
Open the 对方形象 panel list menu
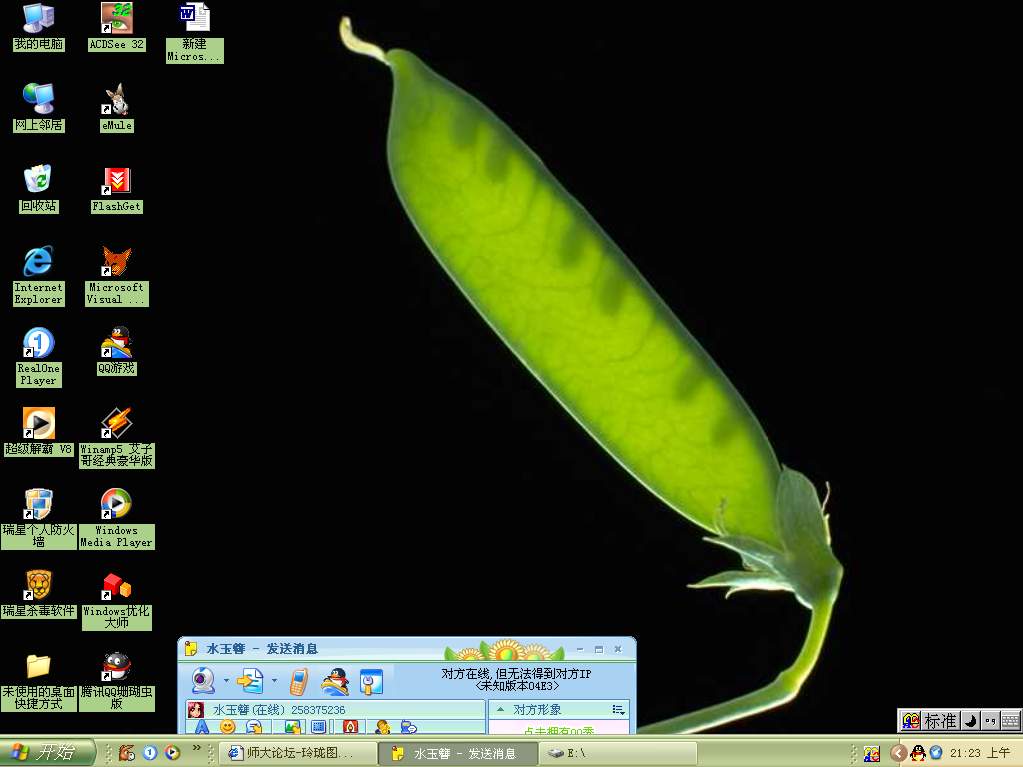click(x=618, y=709)
